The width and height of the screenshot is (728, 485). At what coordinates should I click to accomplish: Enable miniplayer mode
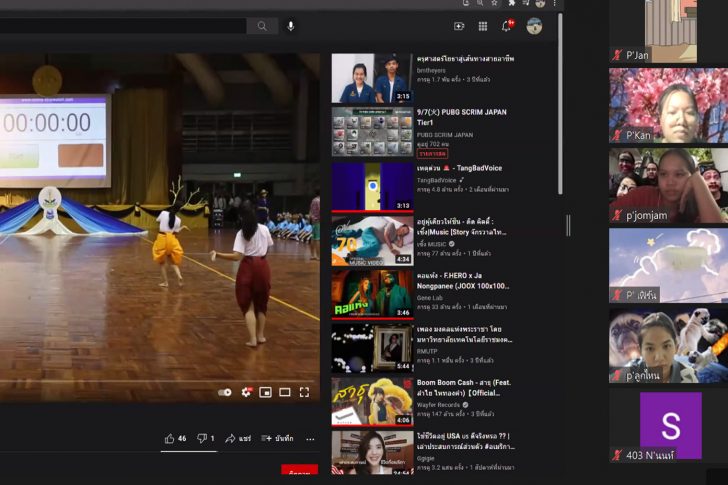[x=265, y=392]
